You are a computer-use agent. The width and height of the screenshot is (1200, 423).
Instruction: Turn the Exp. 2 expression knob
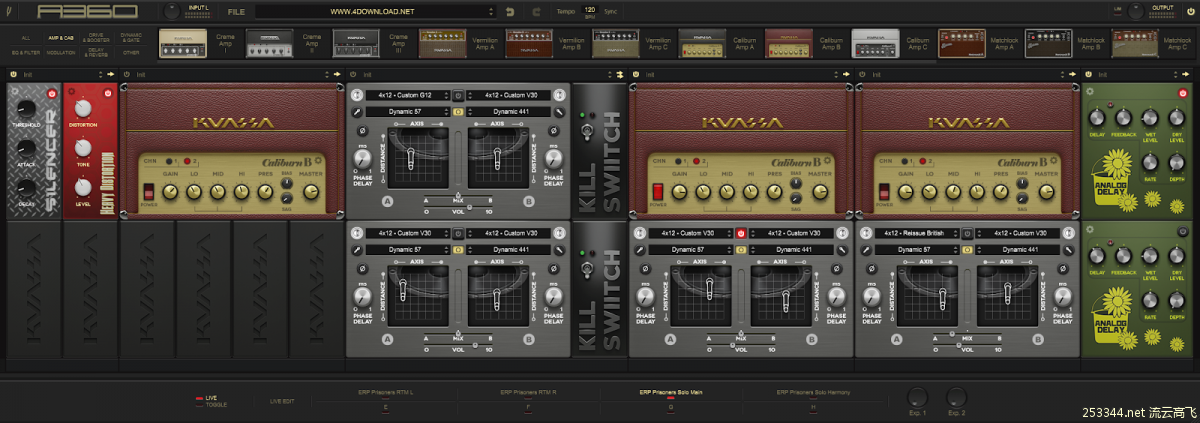coord(957,397)
